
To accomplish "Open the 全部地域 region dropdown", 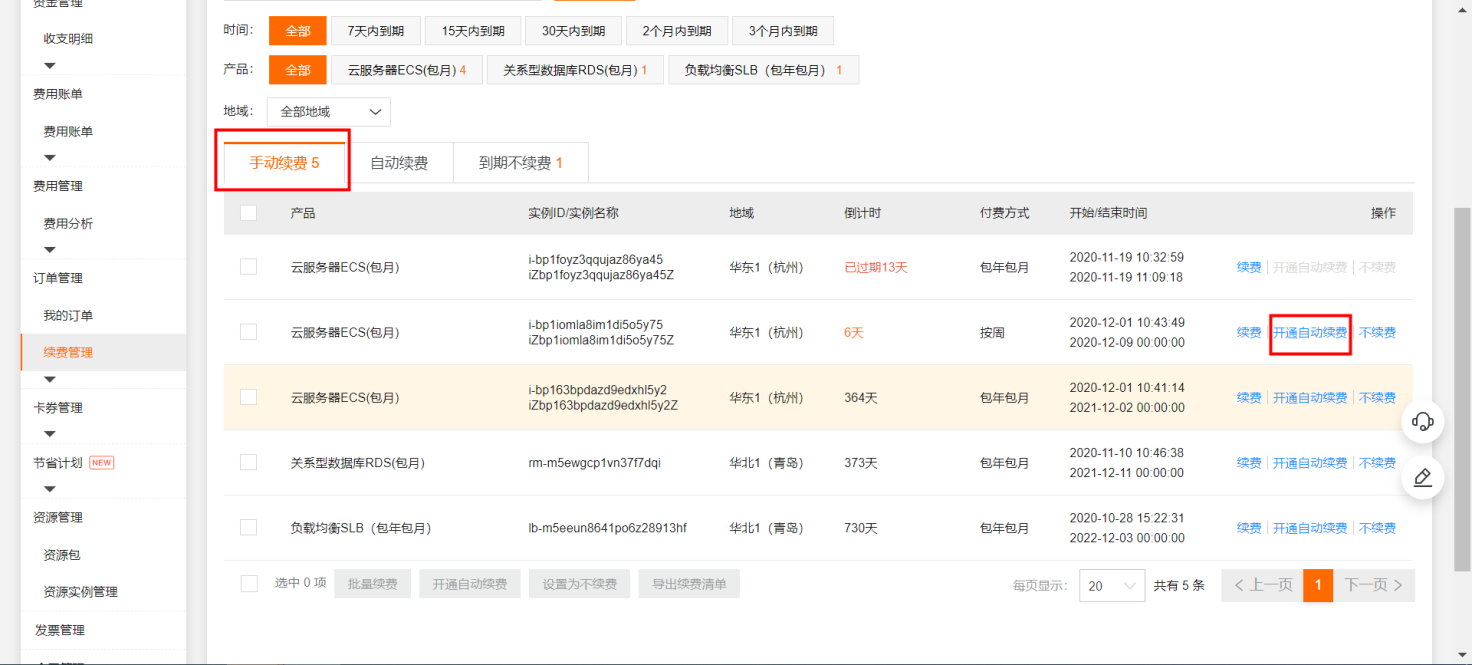I will click(x=329, y=112).
